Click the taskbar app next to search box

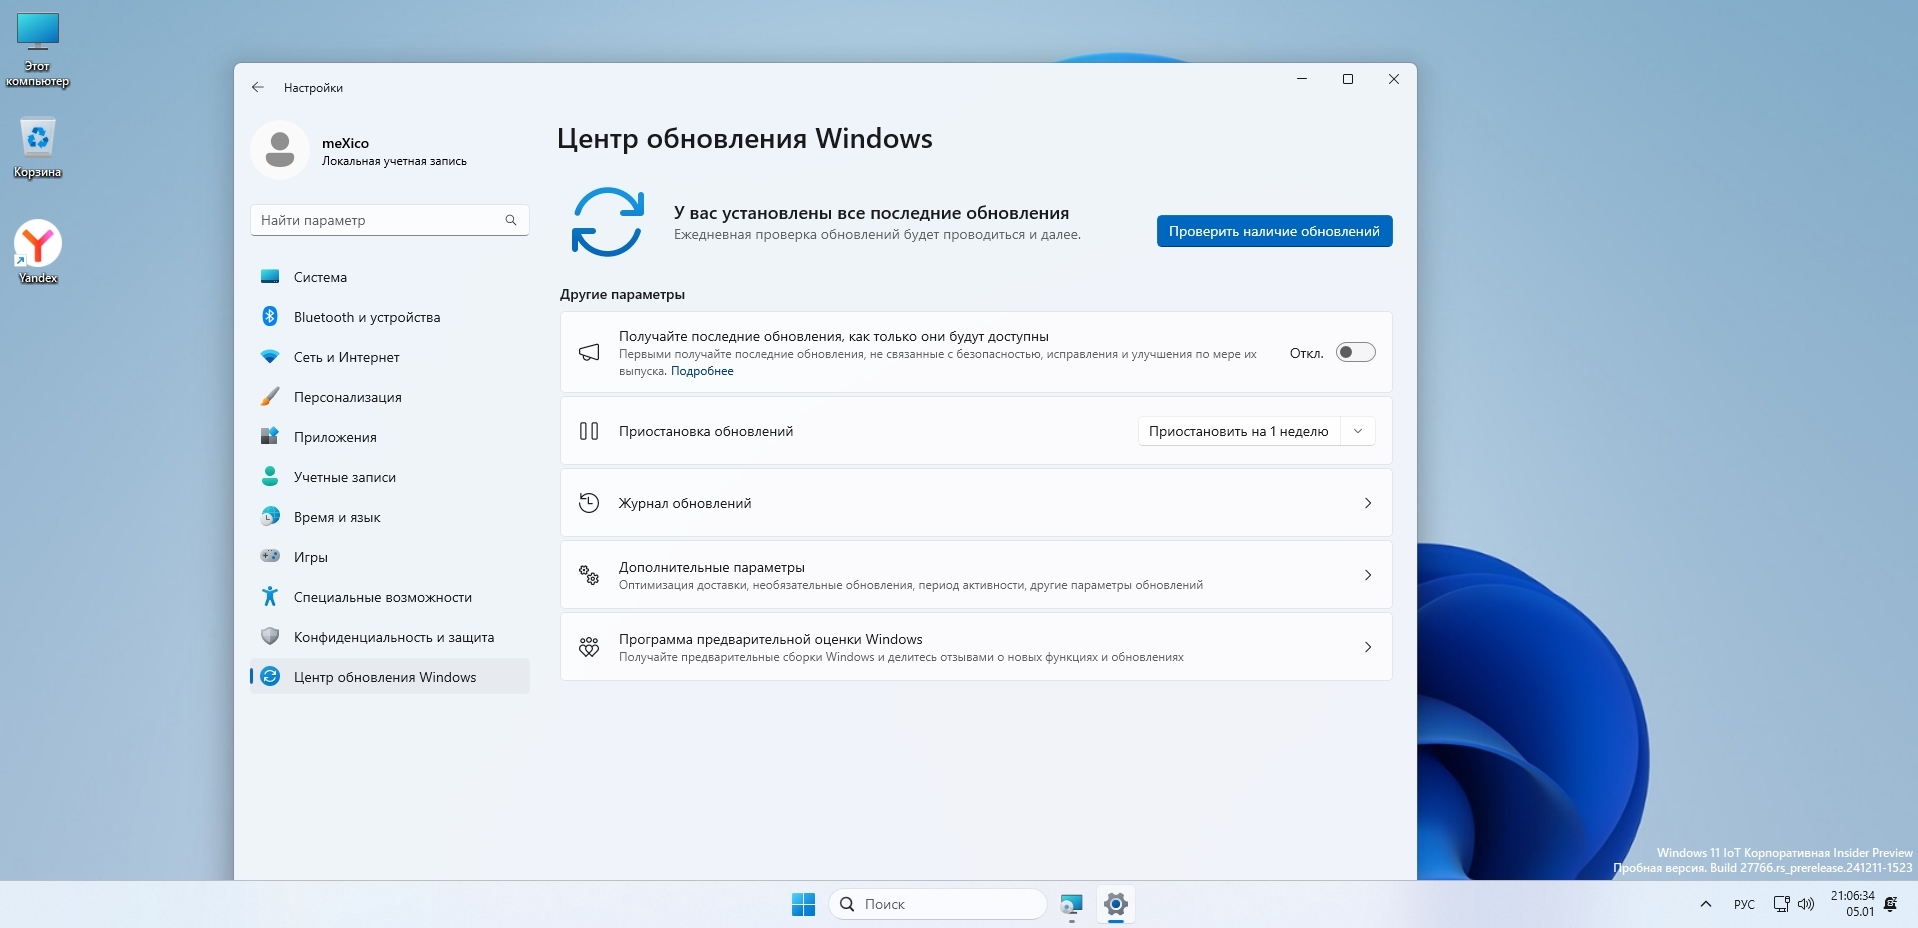[x=1071, y=904]
